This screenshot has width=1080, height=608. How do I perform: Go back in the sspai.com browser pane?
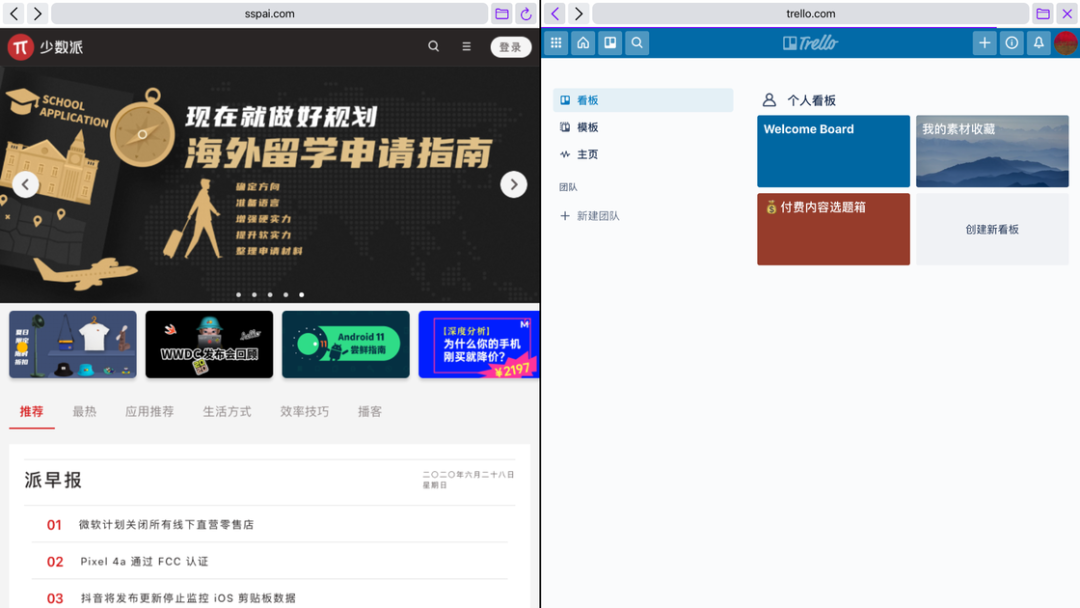point(14,13)
